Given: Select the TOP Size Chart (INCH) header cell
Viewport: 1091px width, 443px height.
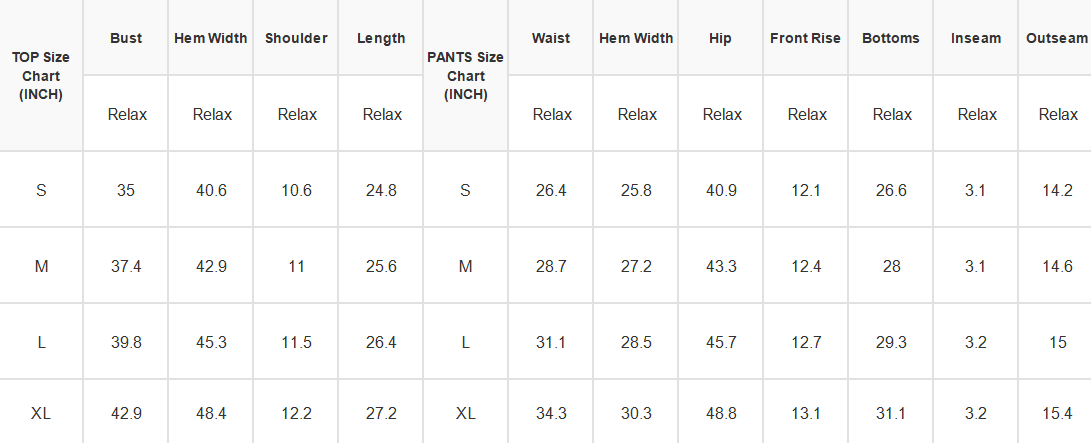Looking at the screenshot, I should click(x=41, y=75).
